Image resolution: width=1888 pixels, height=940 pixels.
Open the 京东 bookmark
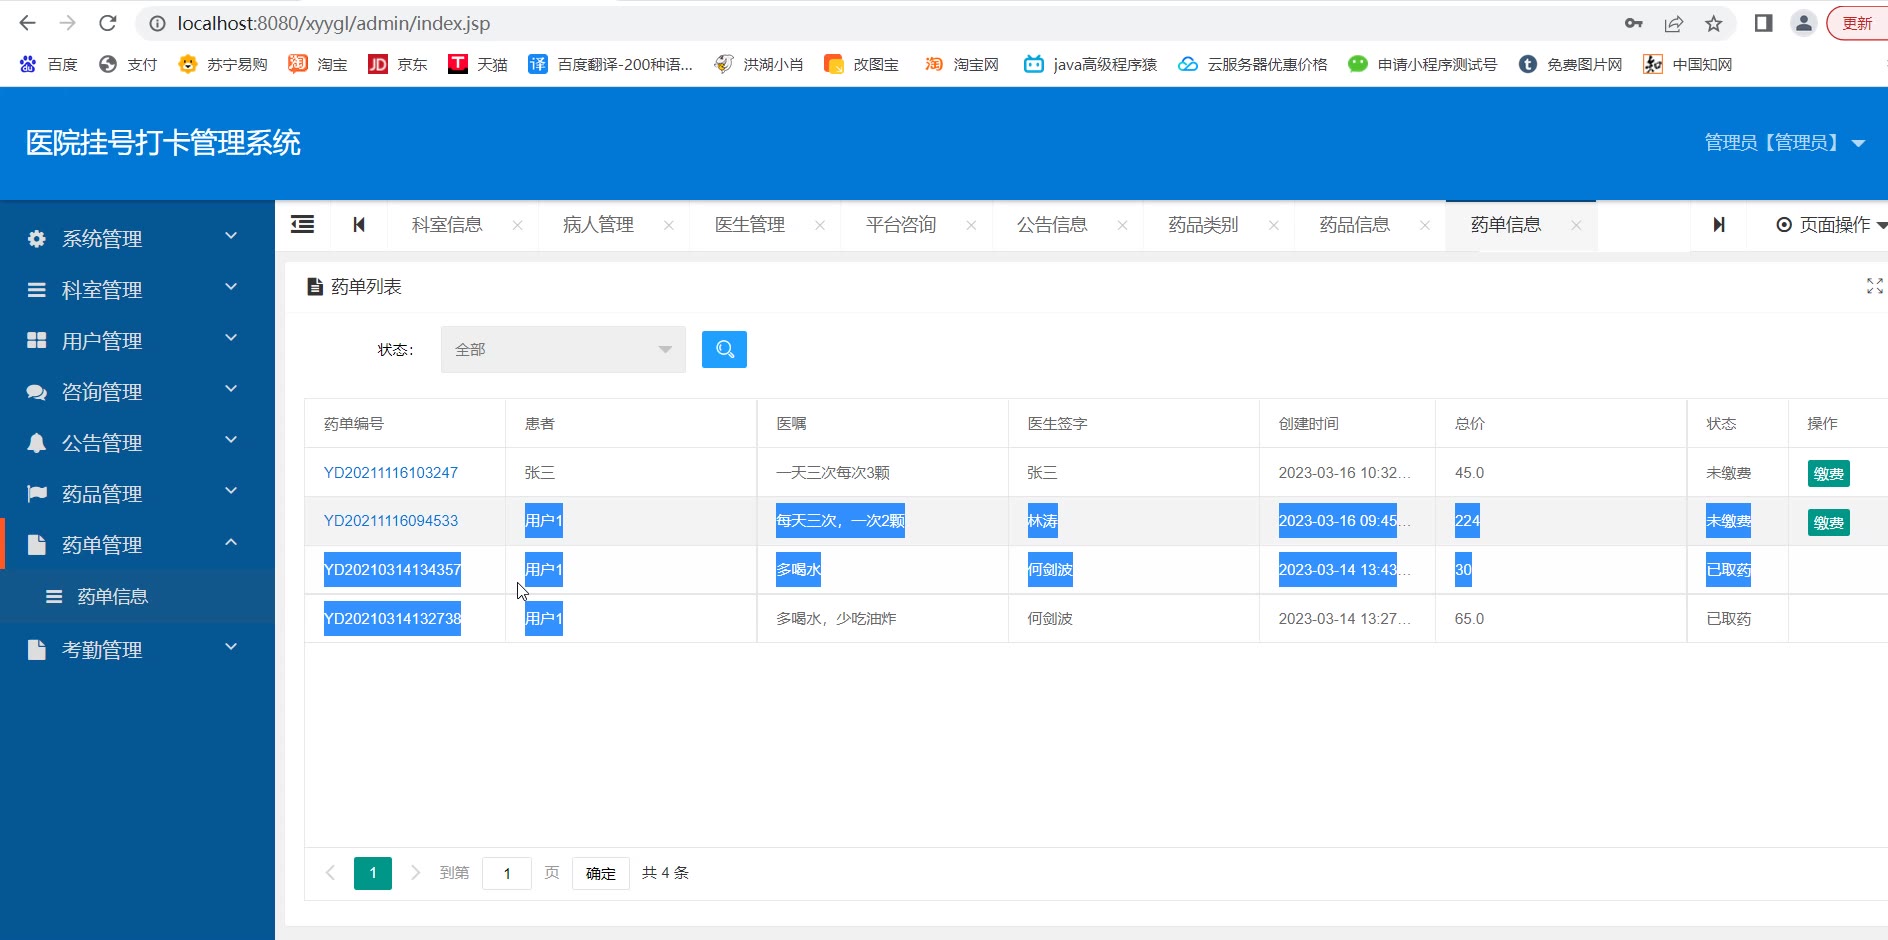[x=398, y=64]
